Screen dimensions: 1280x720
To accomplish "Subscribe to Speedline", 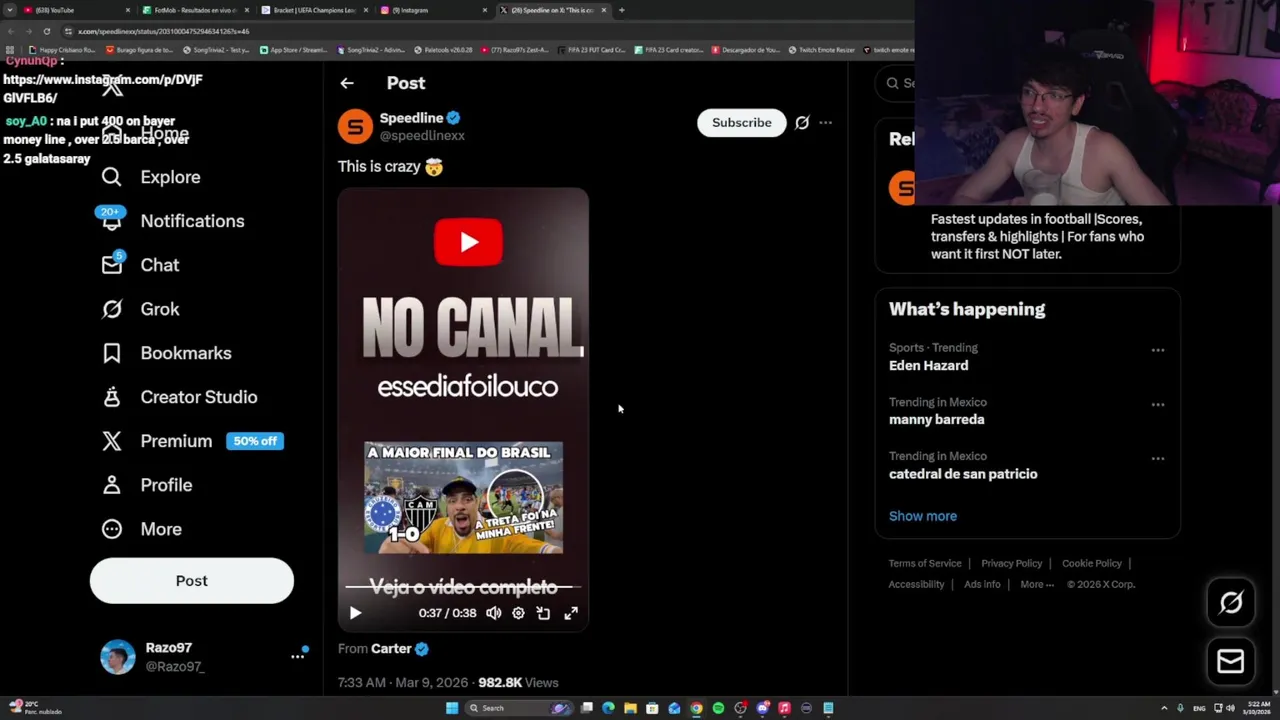I will pos(742,122).
